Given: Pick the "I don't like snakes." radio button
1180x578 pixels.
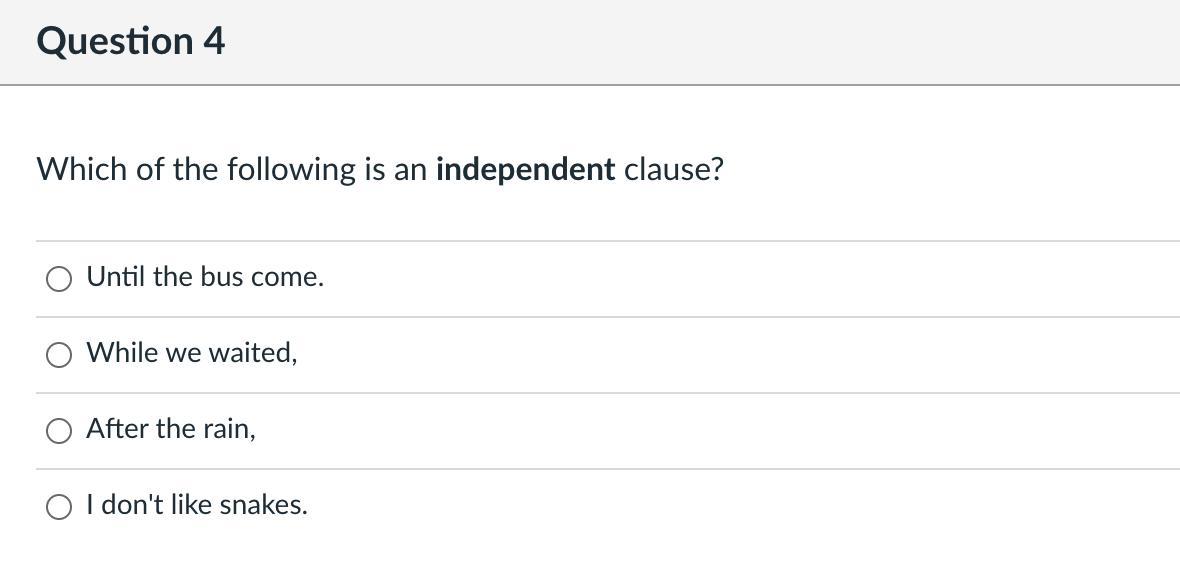Looking at the screenshot, I should coord(59,507).
